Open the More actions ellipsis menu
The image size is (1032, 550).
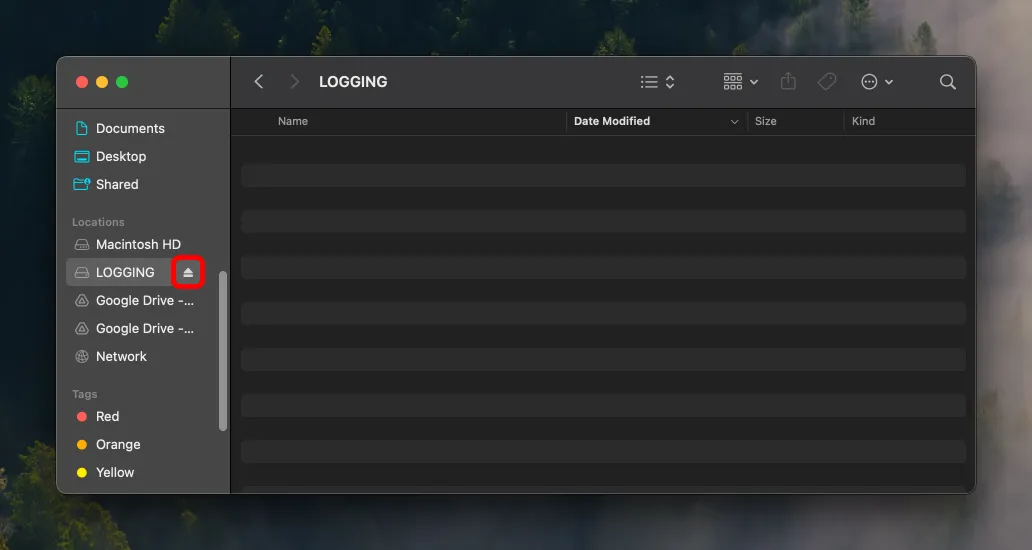point(877,82)
